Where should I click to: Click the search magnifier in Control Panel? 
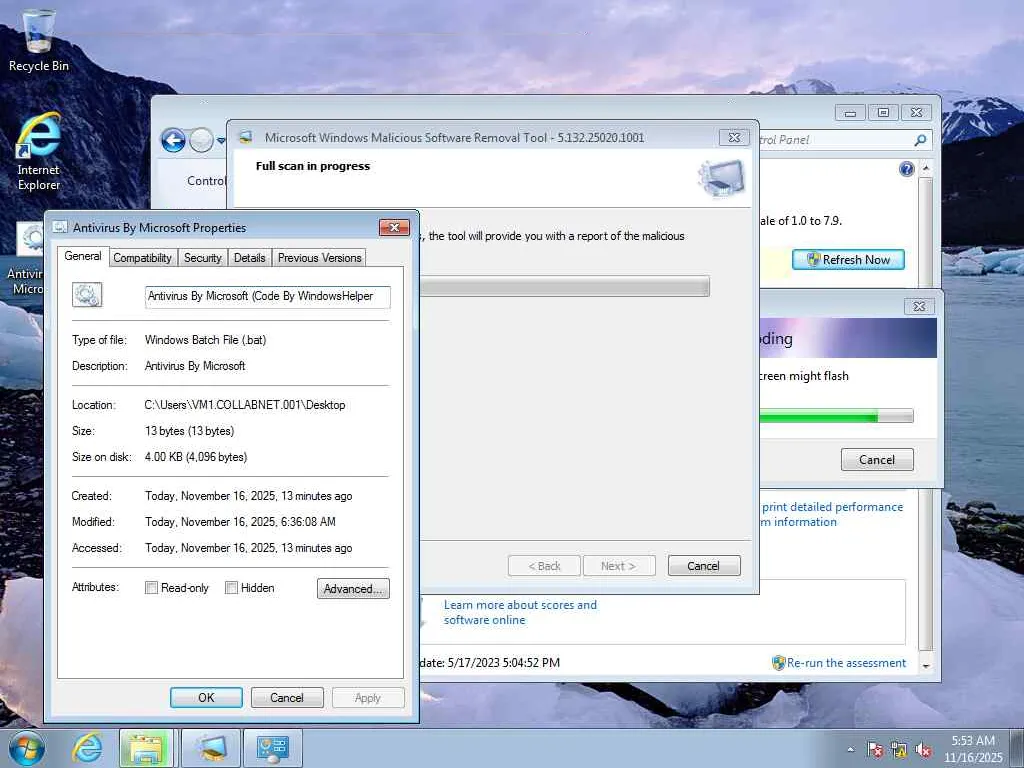920,140
